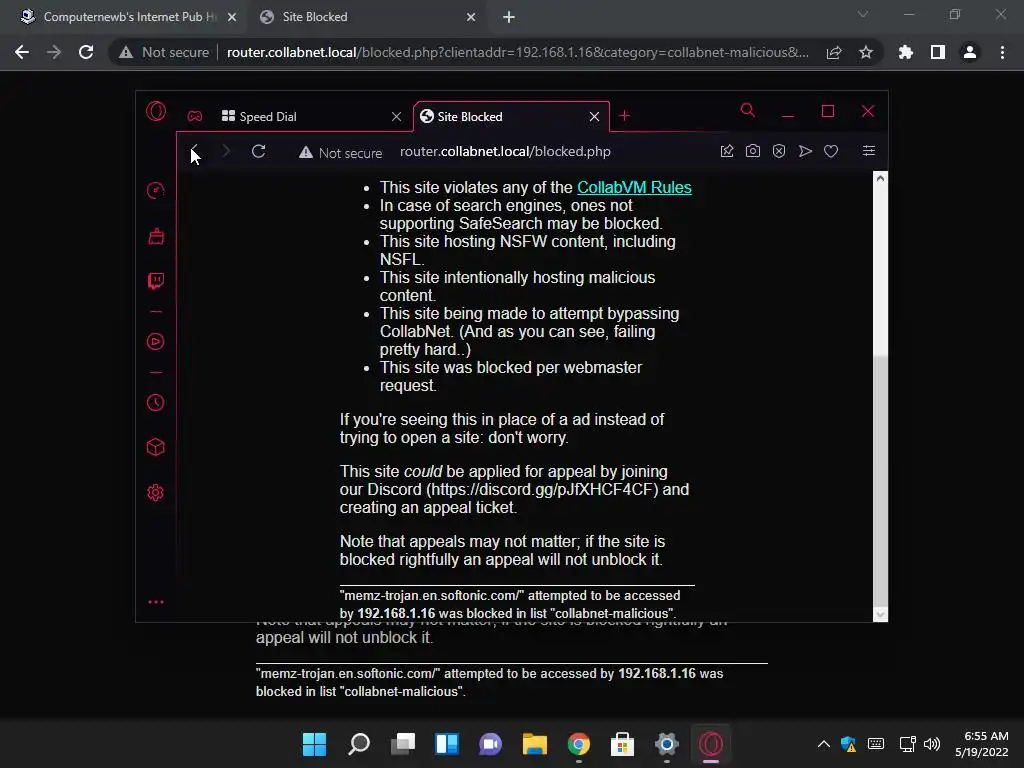This screenshot has height=768, width=1024.
Task: Click Opera's address bar URL
Action: 505,152
